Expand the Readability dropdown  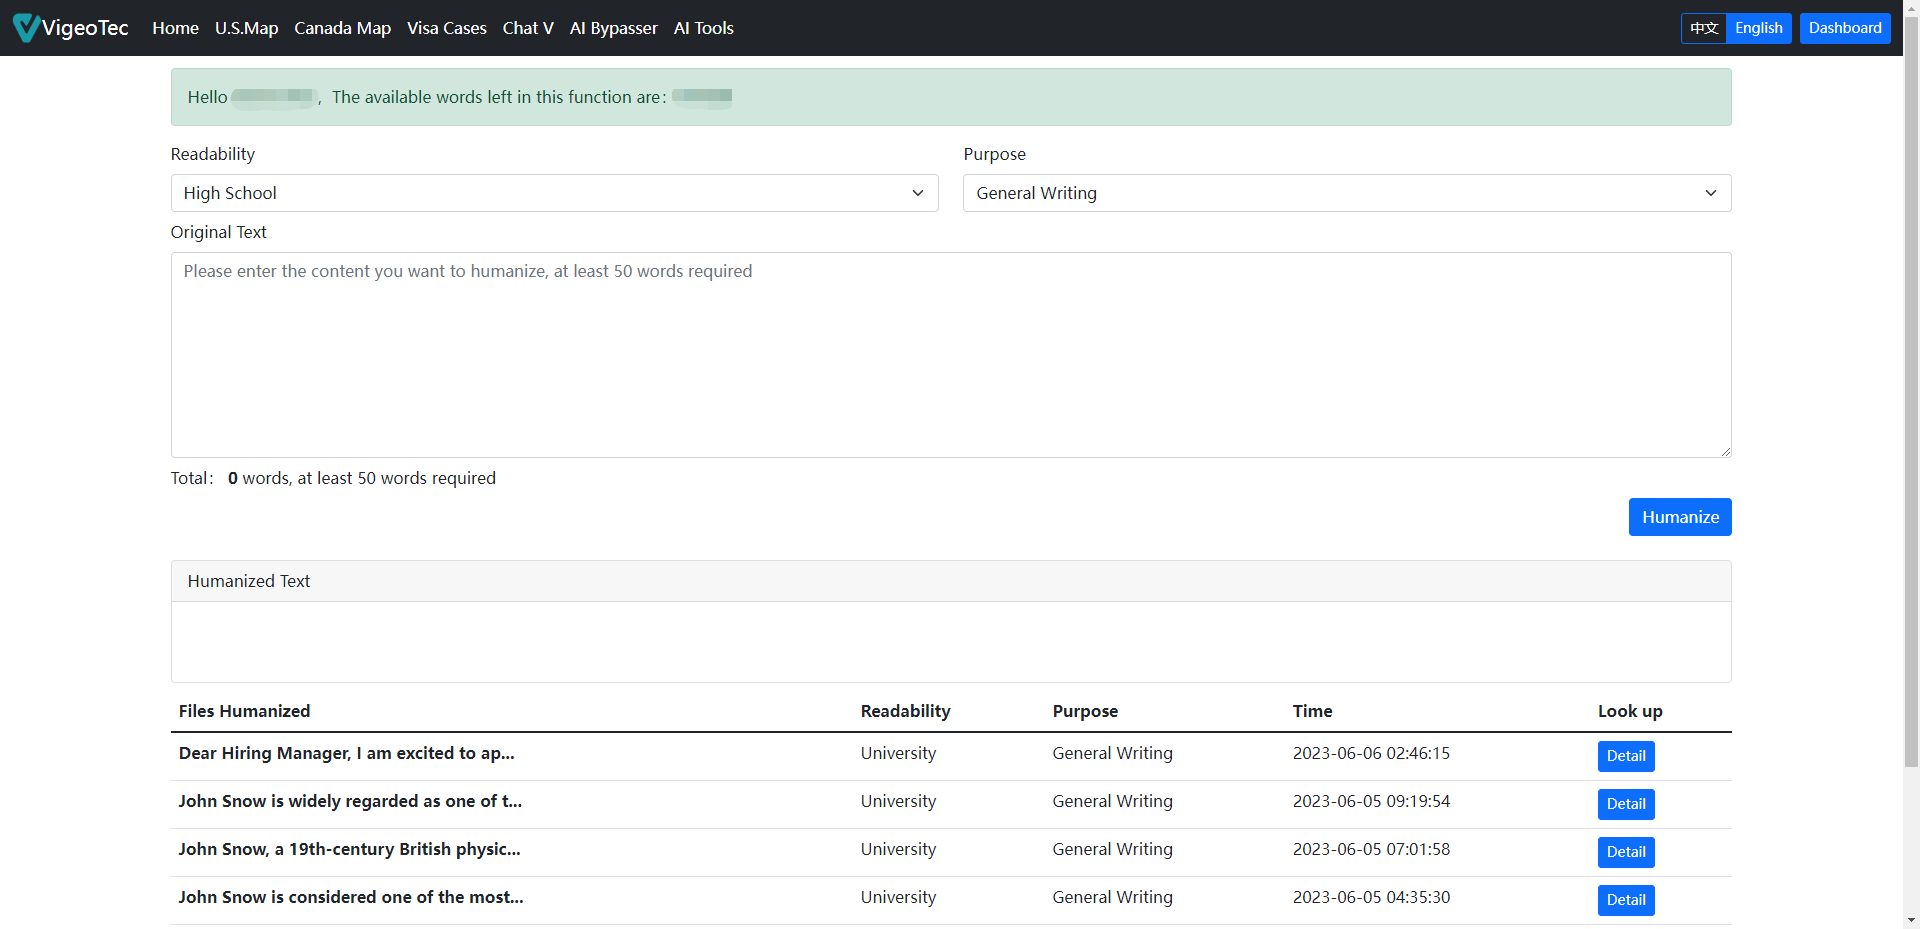click(x=554, y=193)
